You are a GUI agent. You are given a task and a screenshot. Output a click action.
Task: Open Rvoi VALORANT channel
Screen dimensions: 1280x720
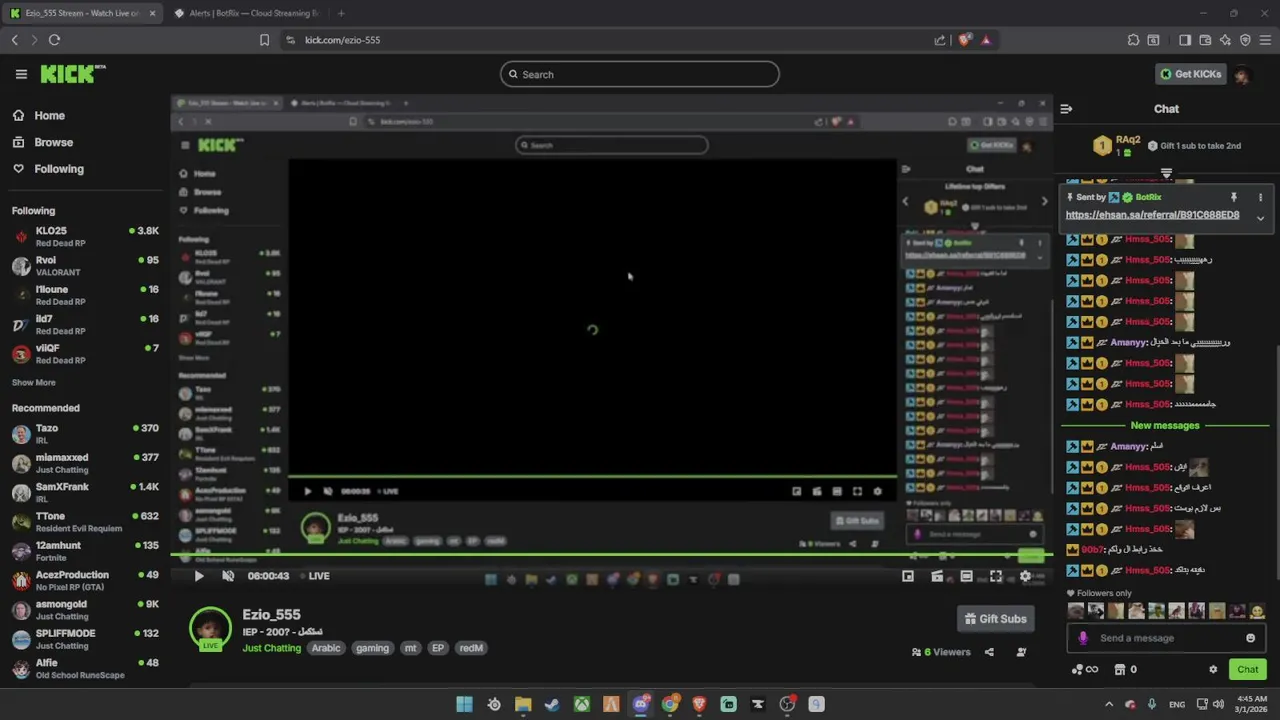click(x=85, y=265)
